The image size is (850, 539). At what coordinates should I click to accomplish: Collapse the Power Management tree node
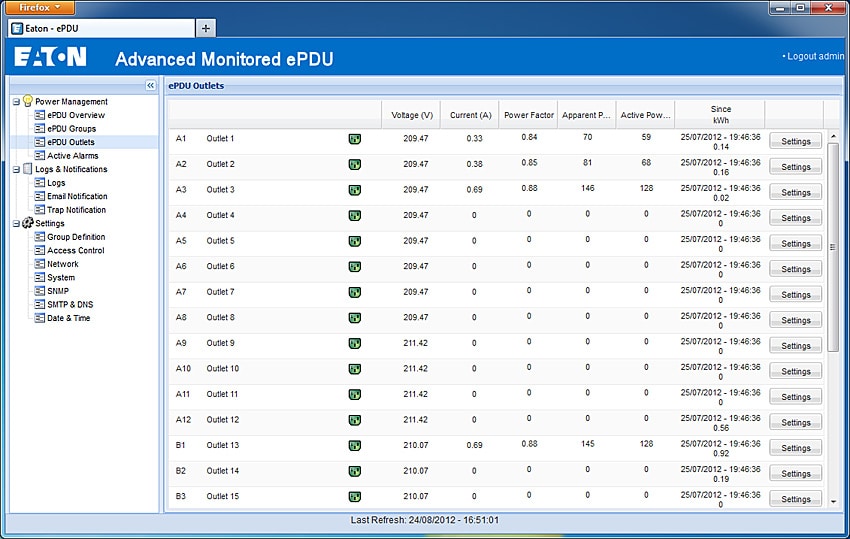(16, 101)
